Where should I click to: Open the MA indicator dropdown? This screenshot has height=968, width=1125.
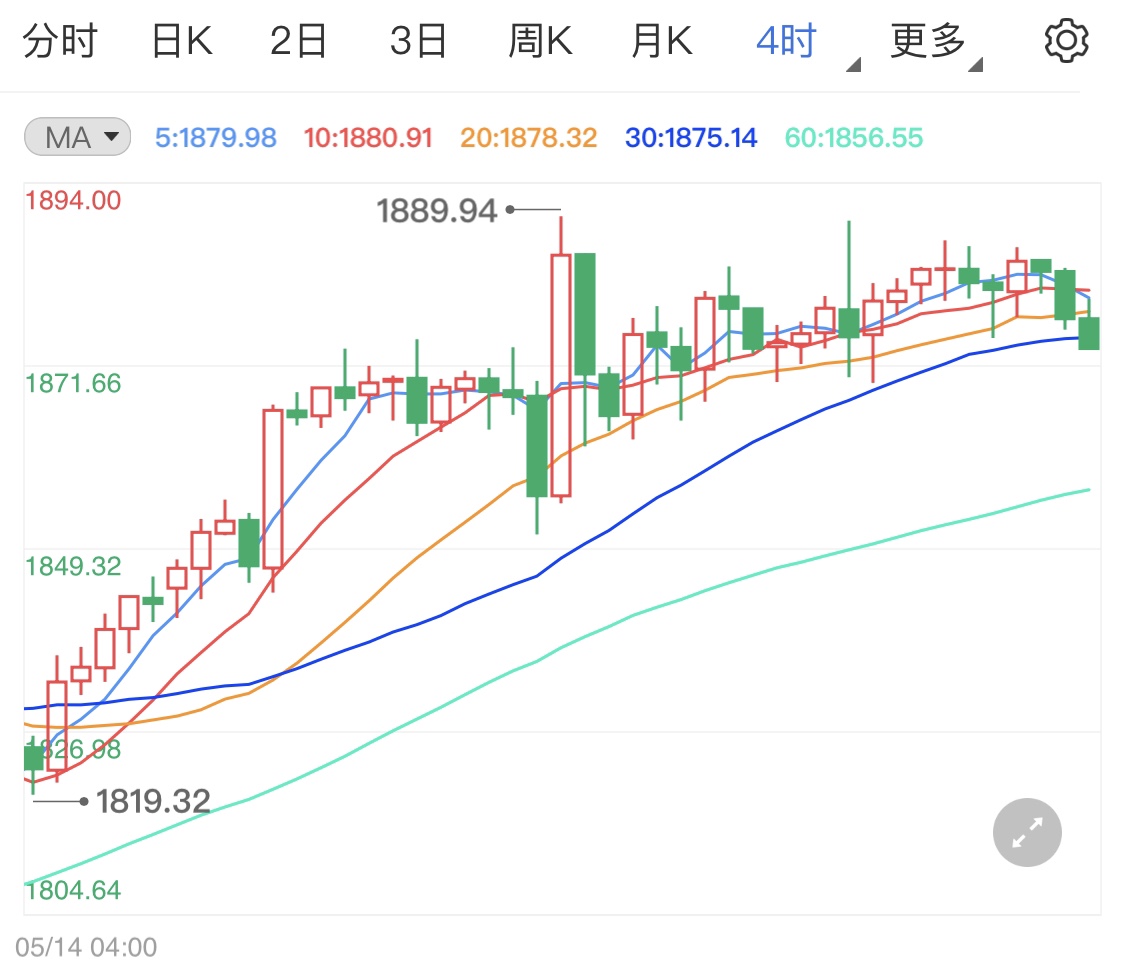[77, 136]
